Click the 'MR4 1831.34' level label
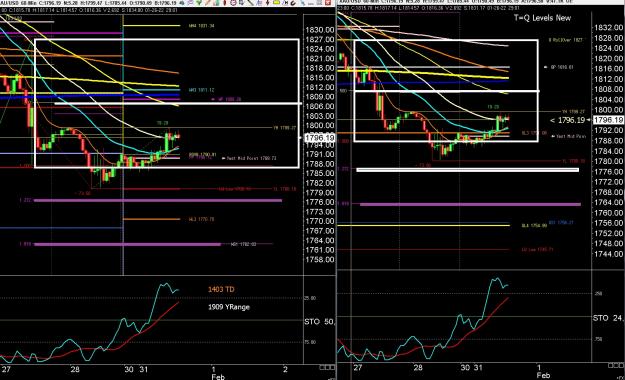The image size is (625, 380). (201, 26)
